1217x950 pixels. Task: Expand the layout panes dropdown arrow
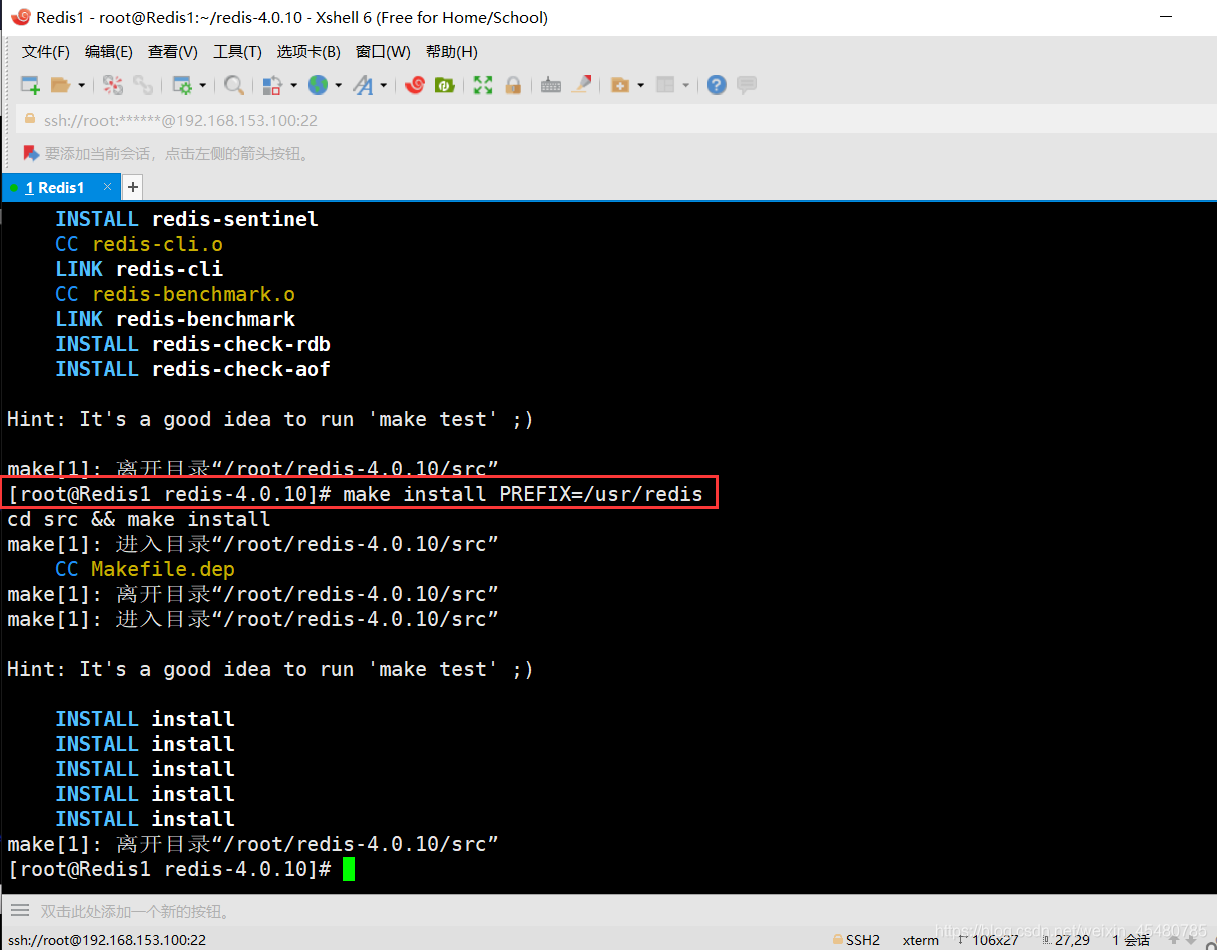(x=685, y=85)
